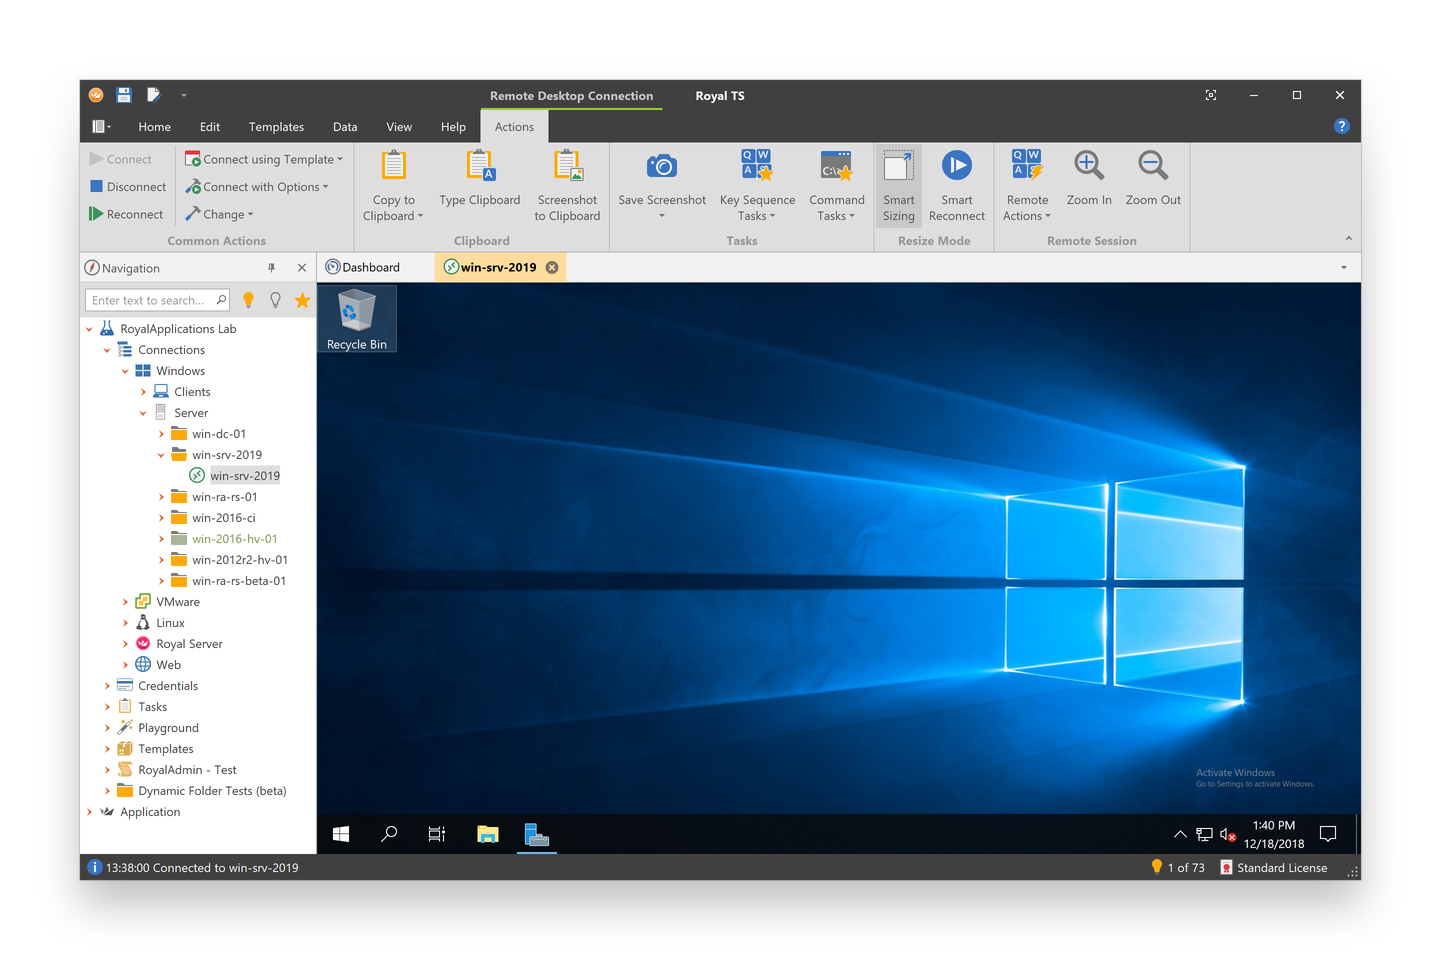Click the Disconnect button
The image size is (1441, 960).
pos(127,187)
